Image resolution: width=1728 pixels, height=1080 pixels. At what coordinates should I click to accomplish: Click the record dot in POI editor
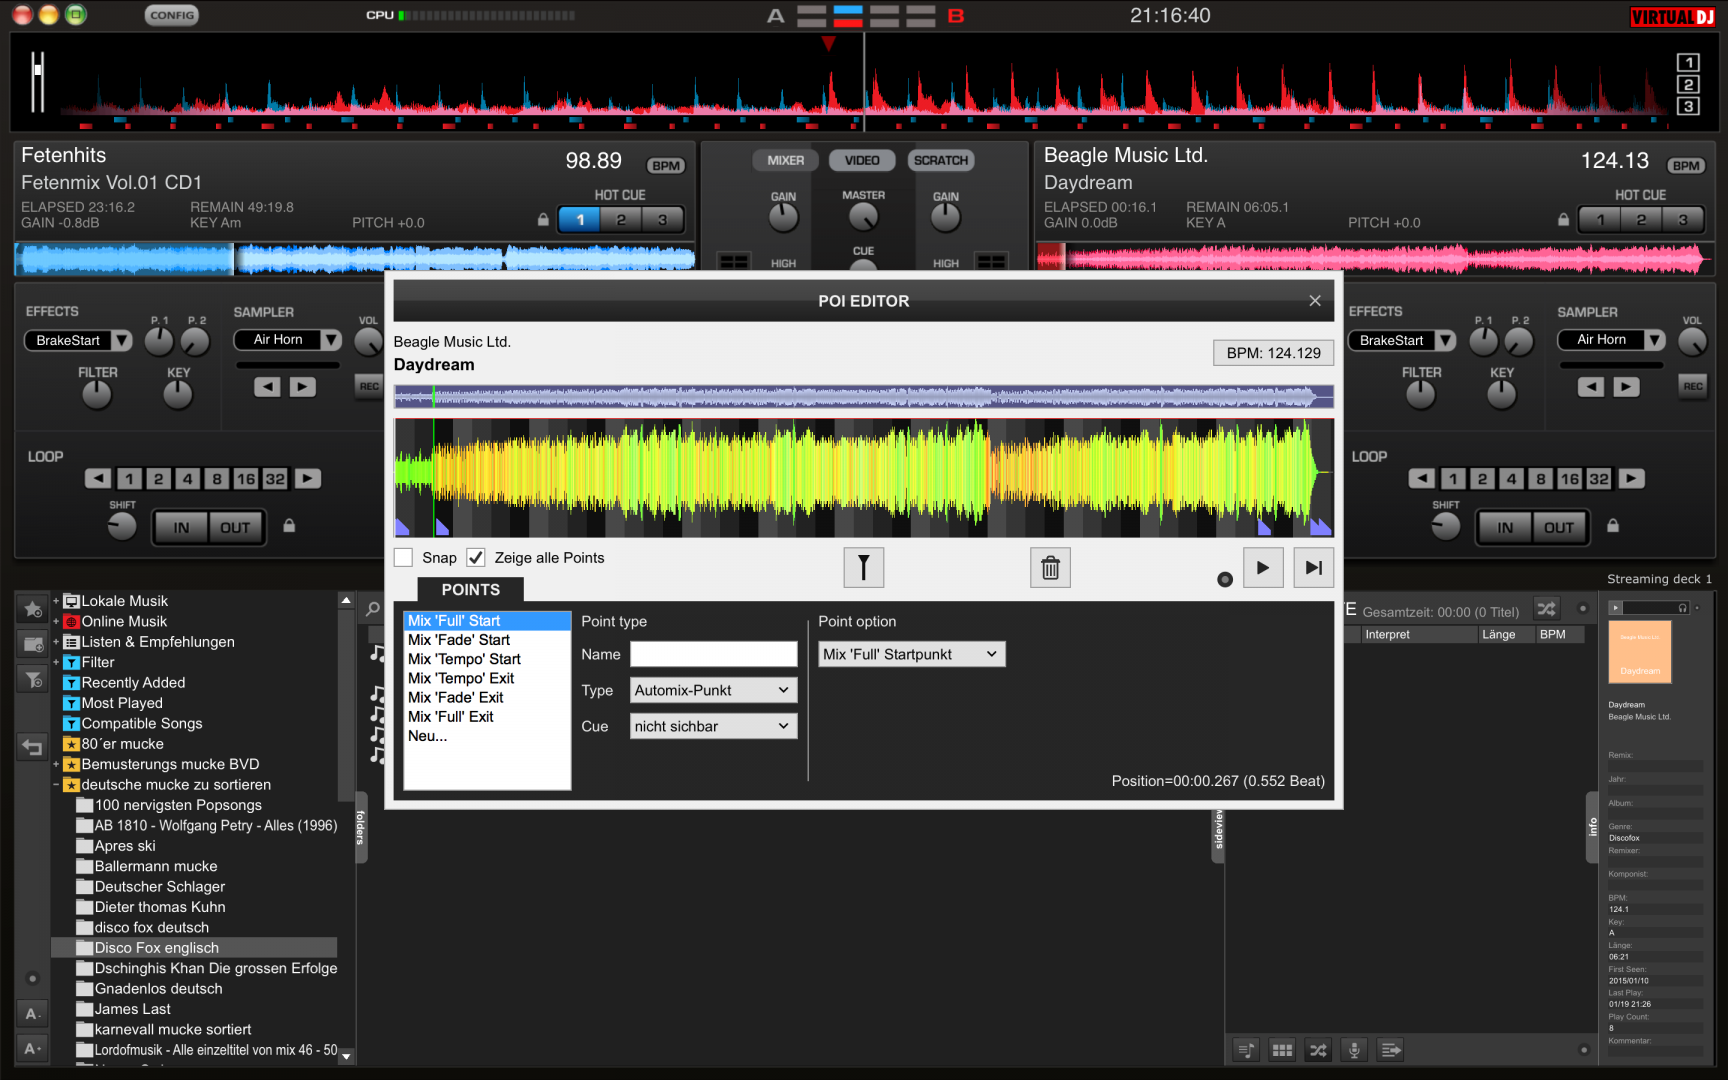click(1224, 580)
